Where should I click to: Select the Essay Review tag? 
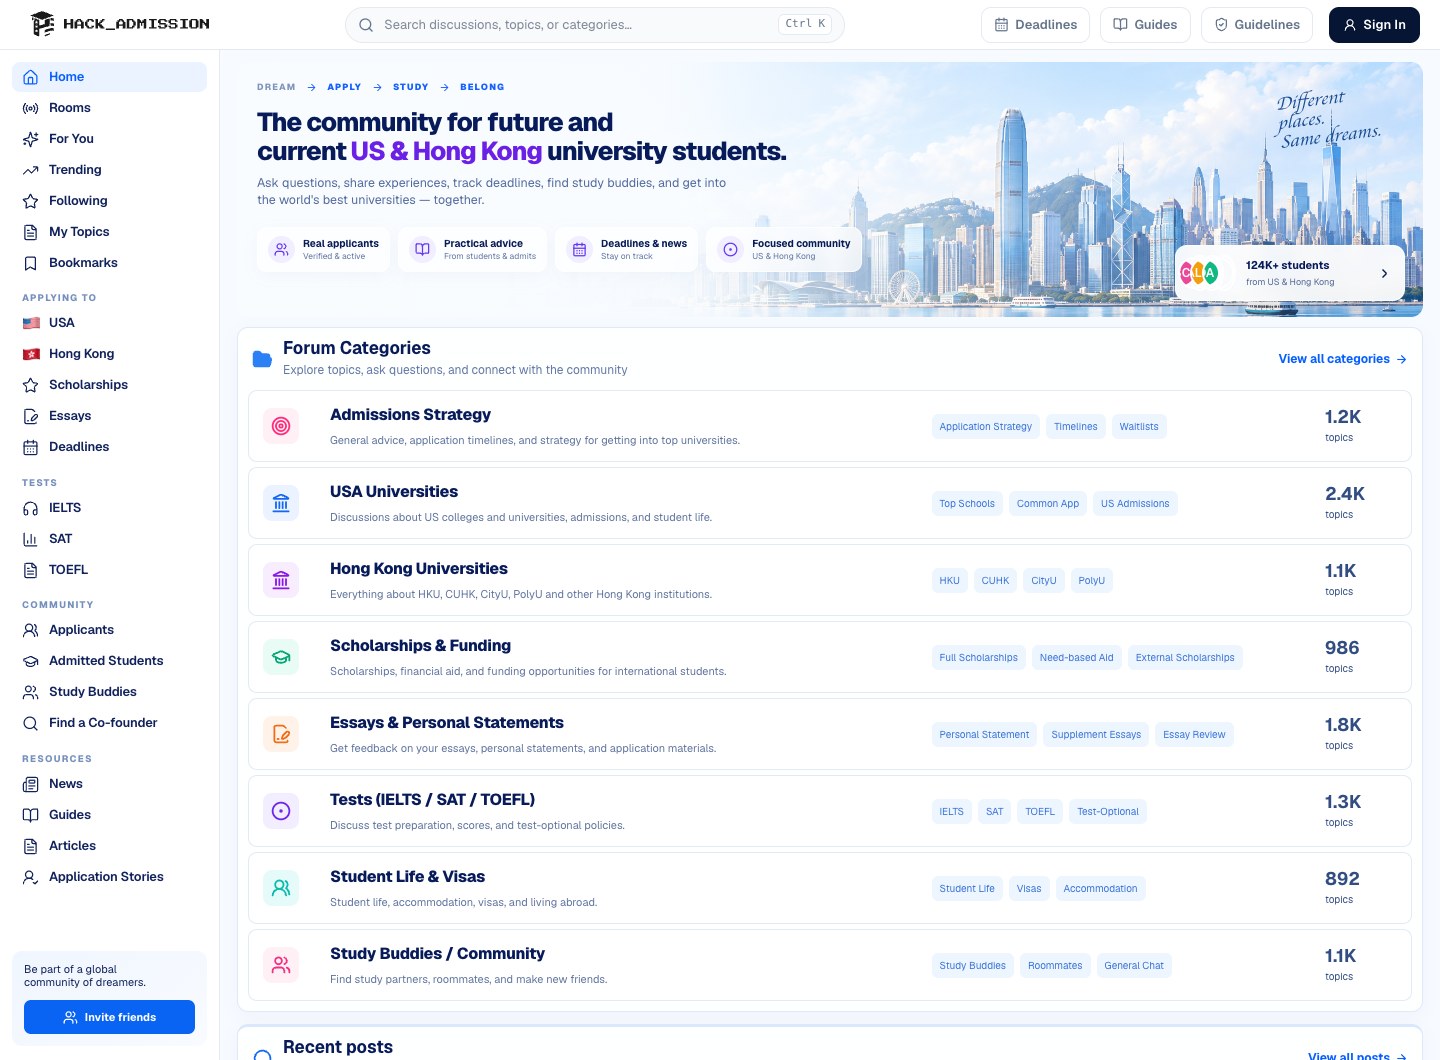coord(1194,735)
